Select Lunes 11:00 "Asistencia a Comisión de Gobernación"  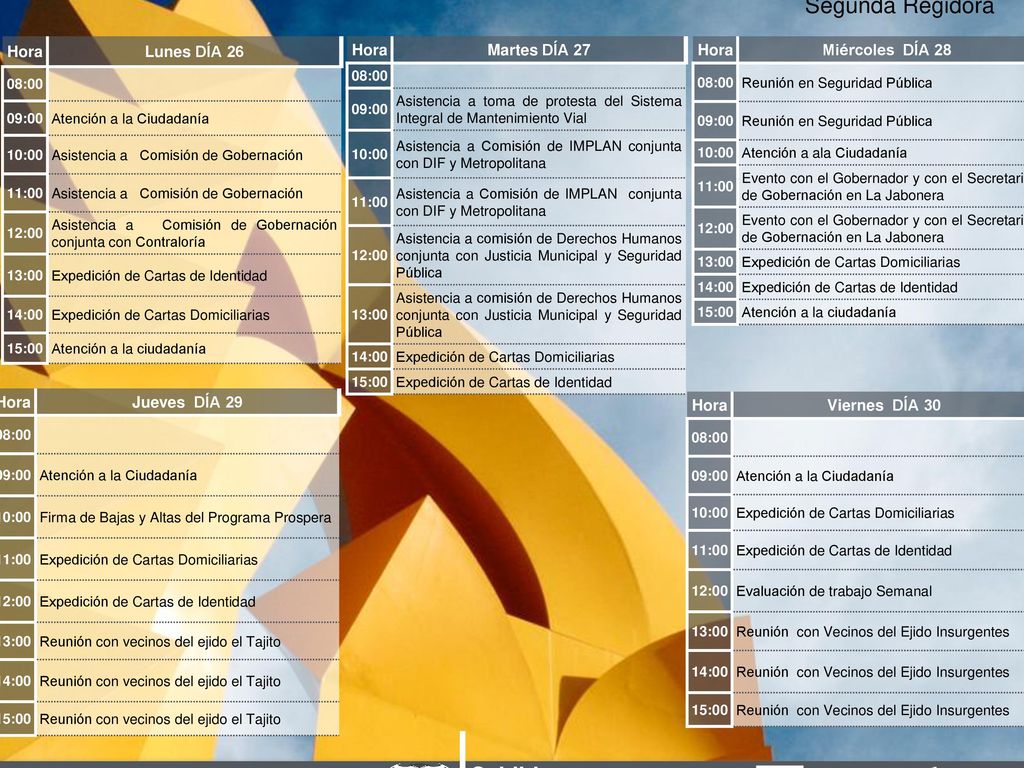(x=195, y=193)
